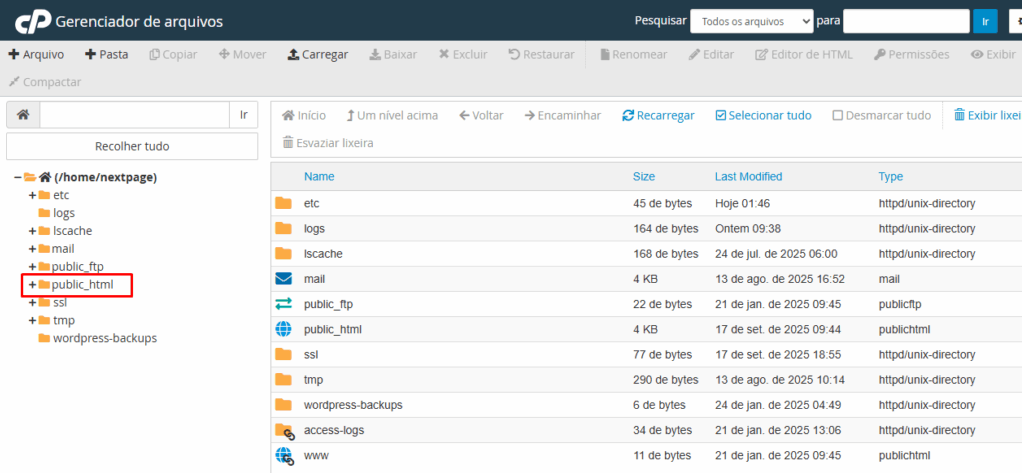Expand the public_html tree node

(x=32, y=285)
